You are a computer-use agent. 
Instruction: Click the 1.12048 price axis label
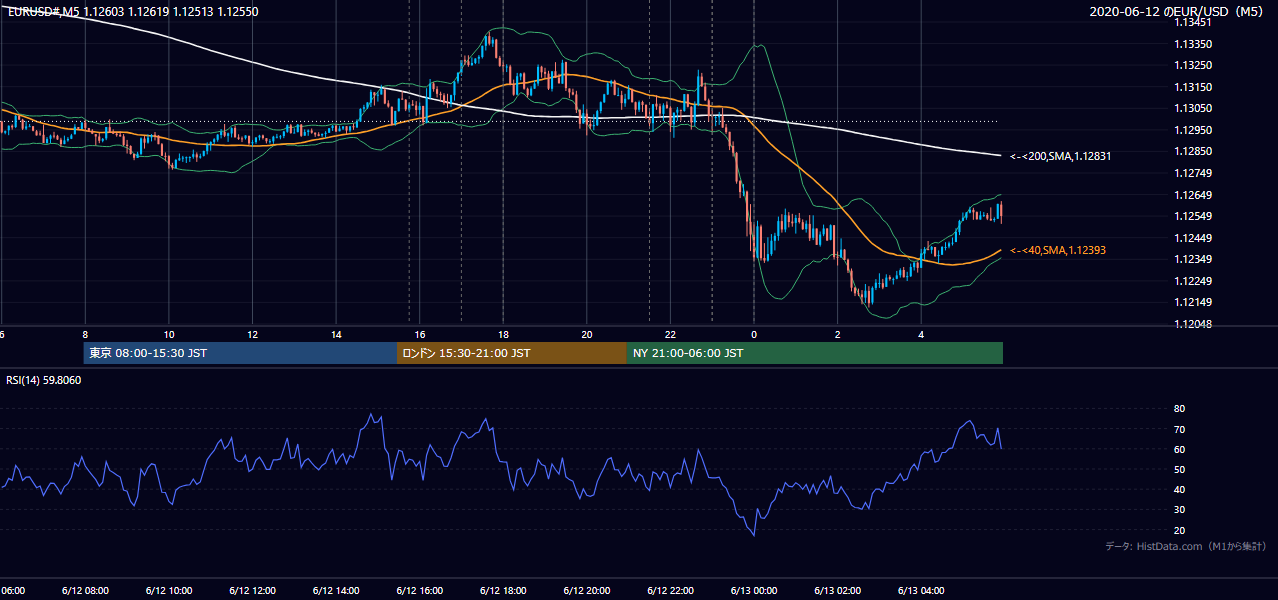point(1193,324)
